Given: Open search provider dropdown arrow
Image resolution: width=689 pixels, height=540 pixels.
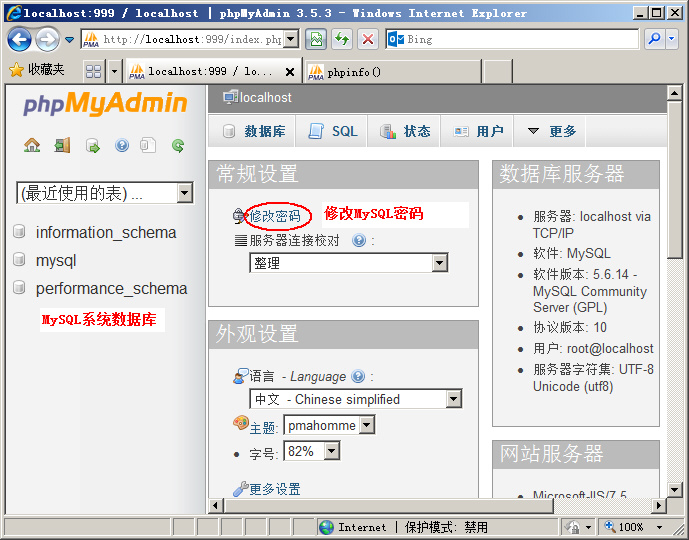Looking at the screenshot, I should coord(671,40).
